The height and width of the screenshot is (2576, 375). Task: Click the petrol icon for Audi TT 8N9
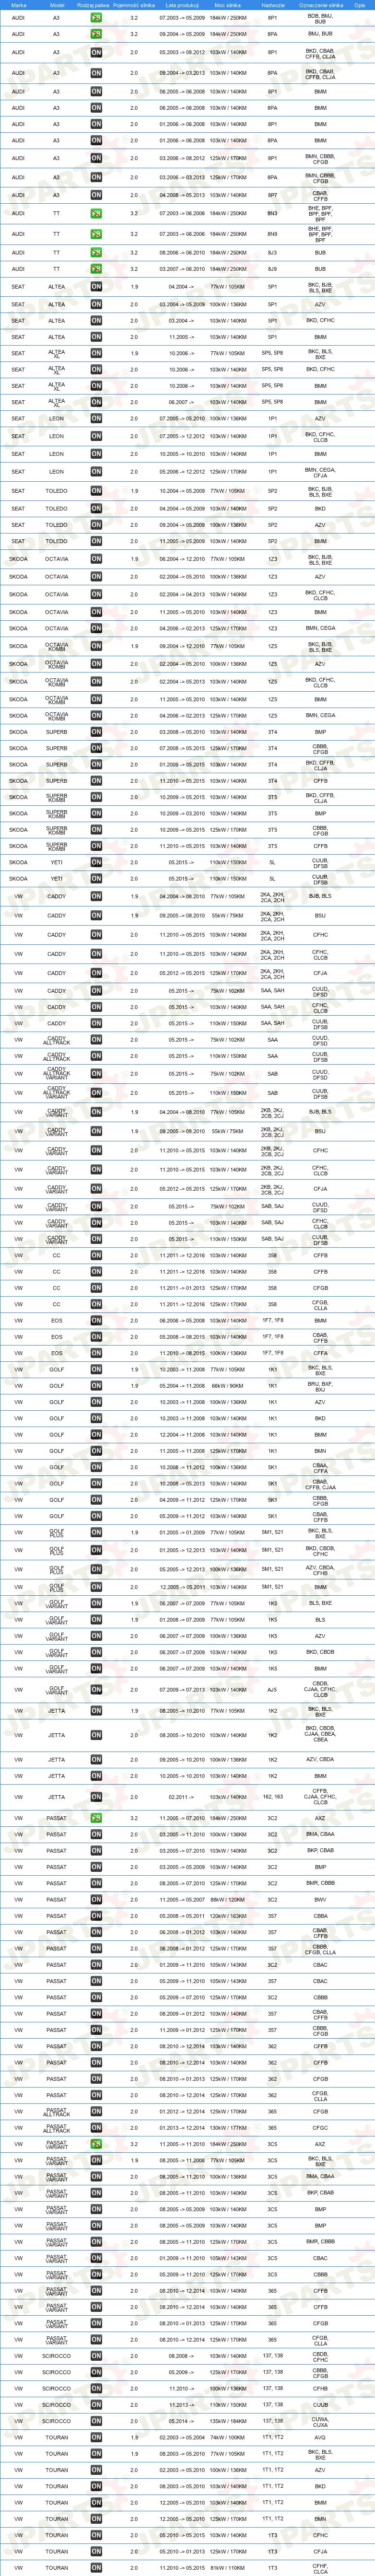coord(96,234)
